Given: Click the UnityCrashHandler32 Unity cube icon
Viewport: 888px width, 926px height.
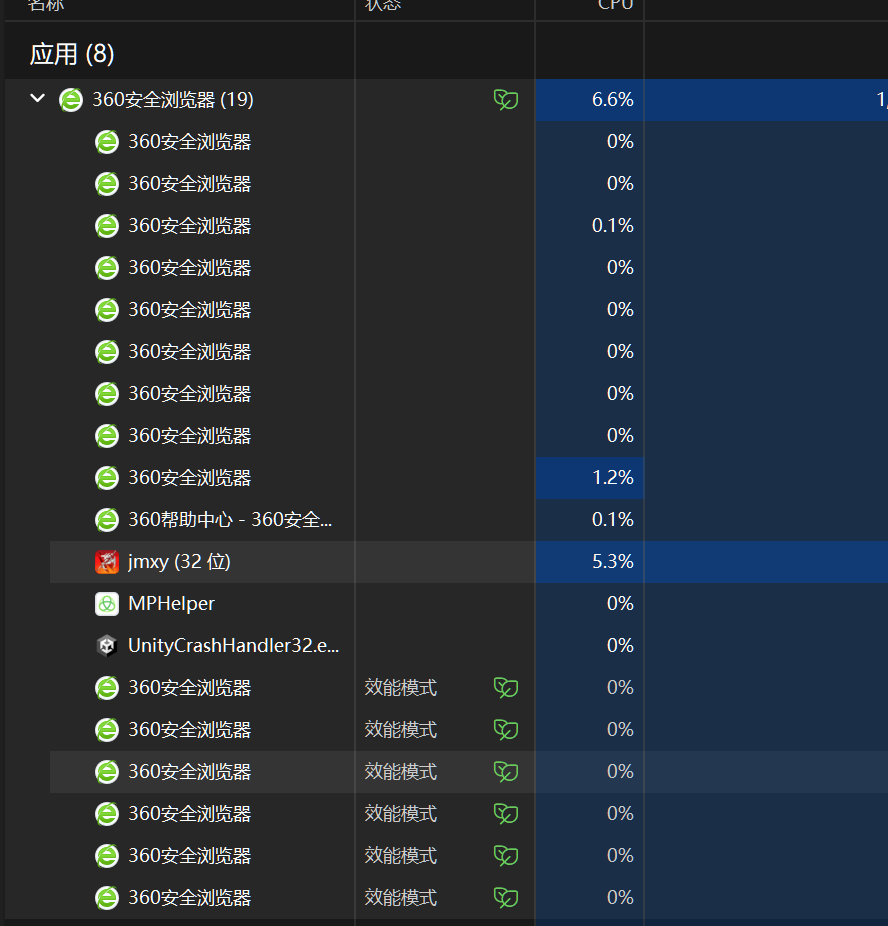Looking at the screenshot, I should click(107, 646).
